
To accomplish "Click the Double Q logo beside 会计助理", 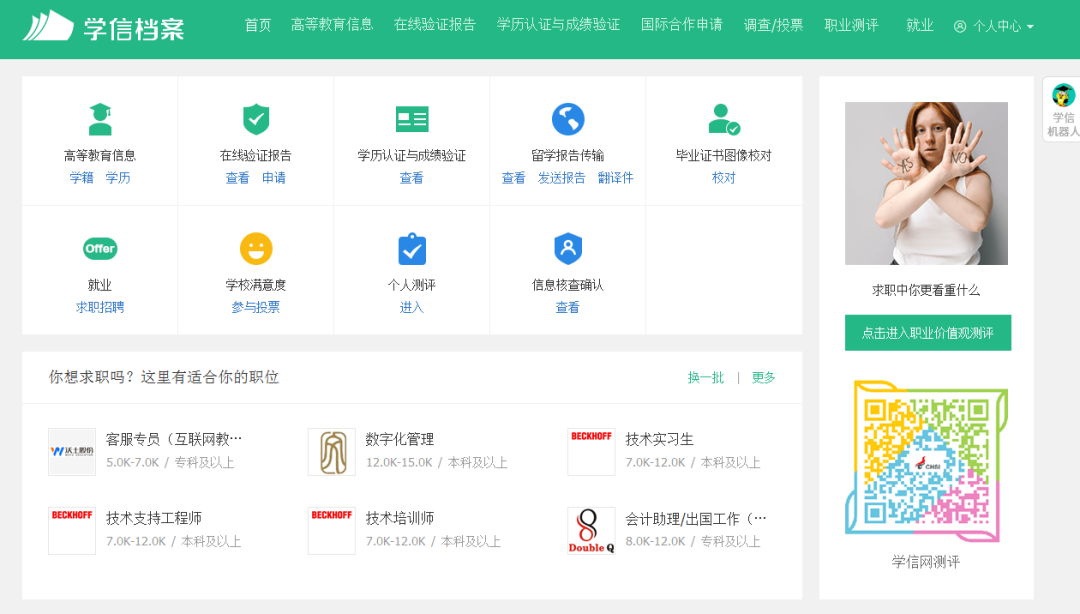I will (x=591, y=531).
